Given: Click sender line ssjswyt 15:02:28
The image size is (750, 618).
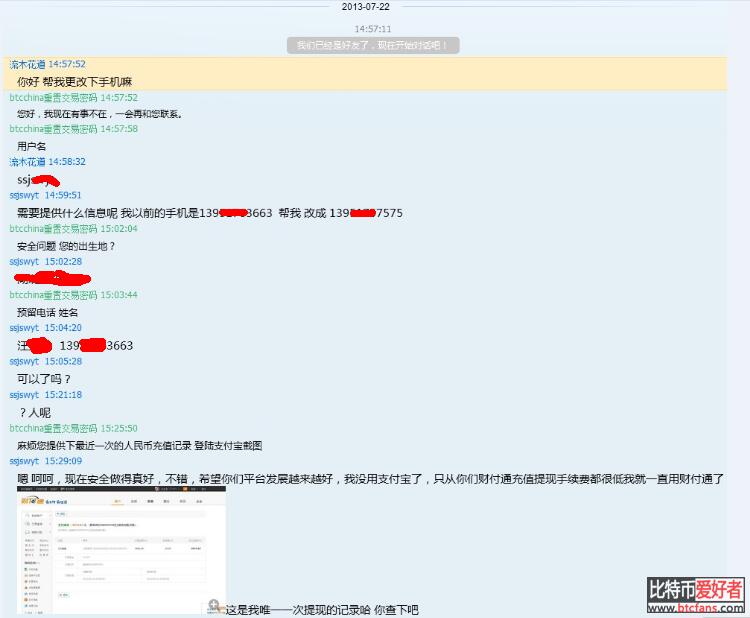Looking at the screenshot, I should pyautogui.click(x=45, y=262).
